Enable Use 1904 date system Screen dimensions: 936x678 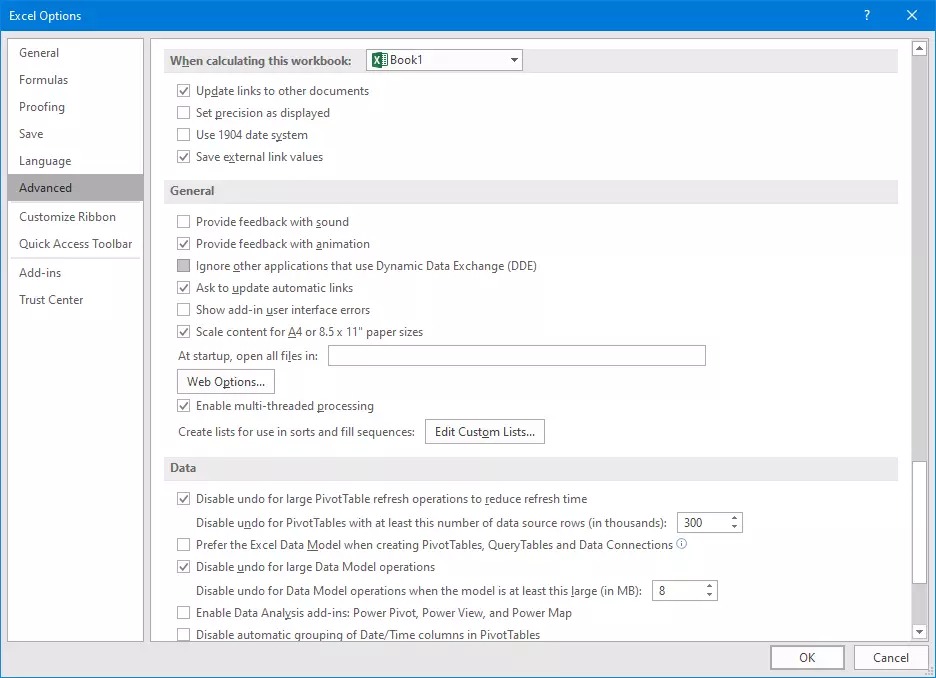coord(184,135)
